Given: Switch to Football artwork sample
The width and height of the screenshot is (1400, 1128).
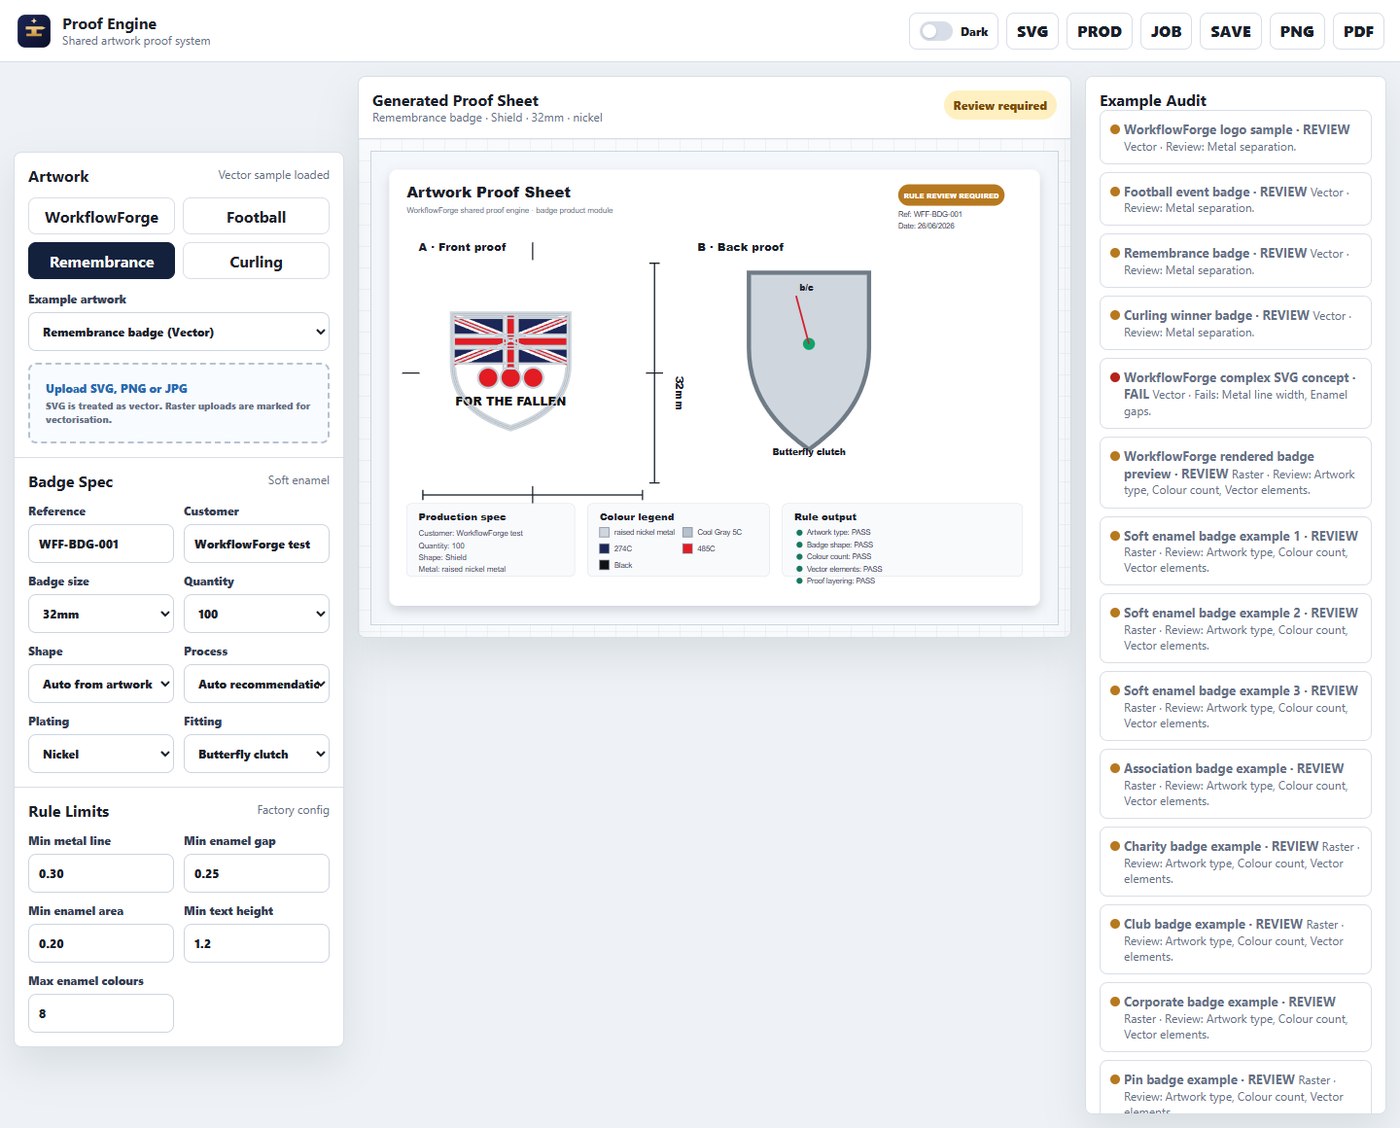Looking at the screenshot, I should click(x=256, y=216).
